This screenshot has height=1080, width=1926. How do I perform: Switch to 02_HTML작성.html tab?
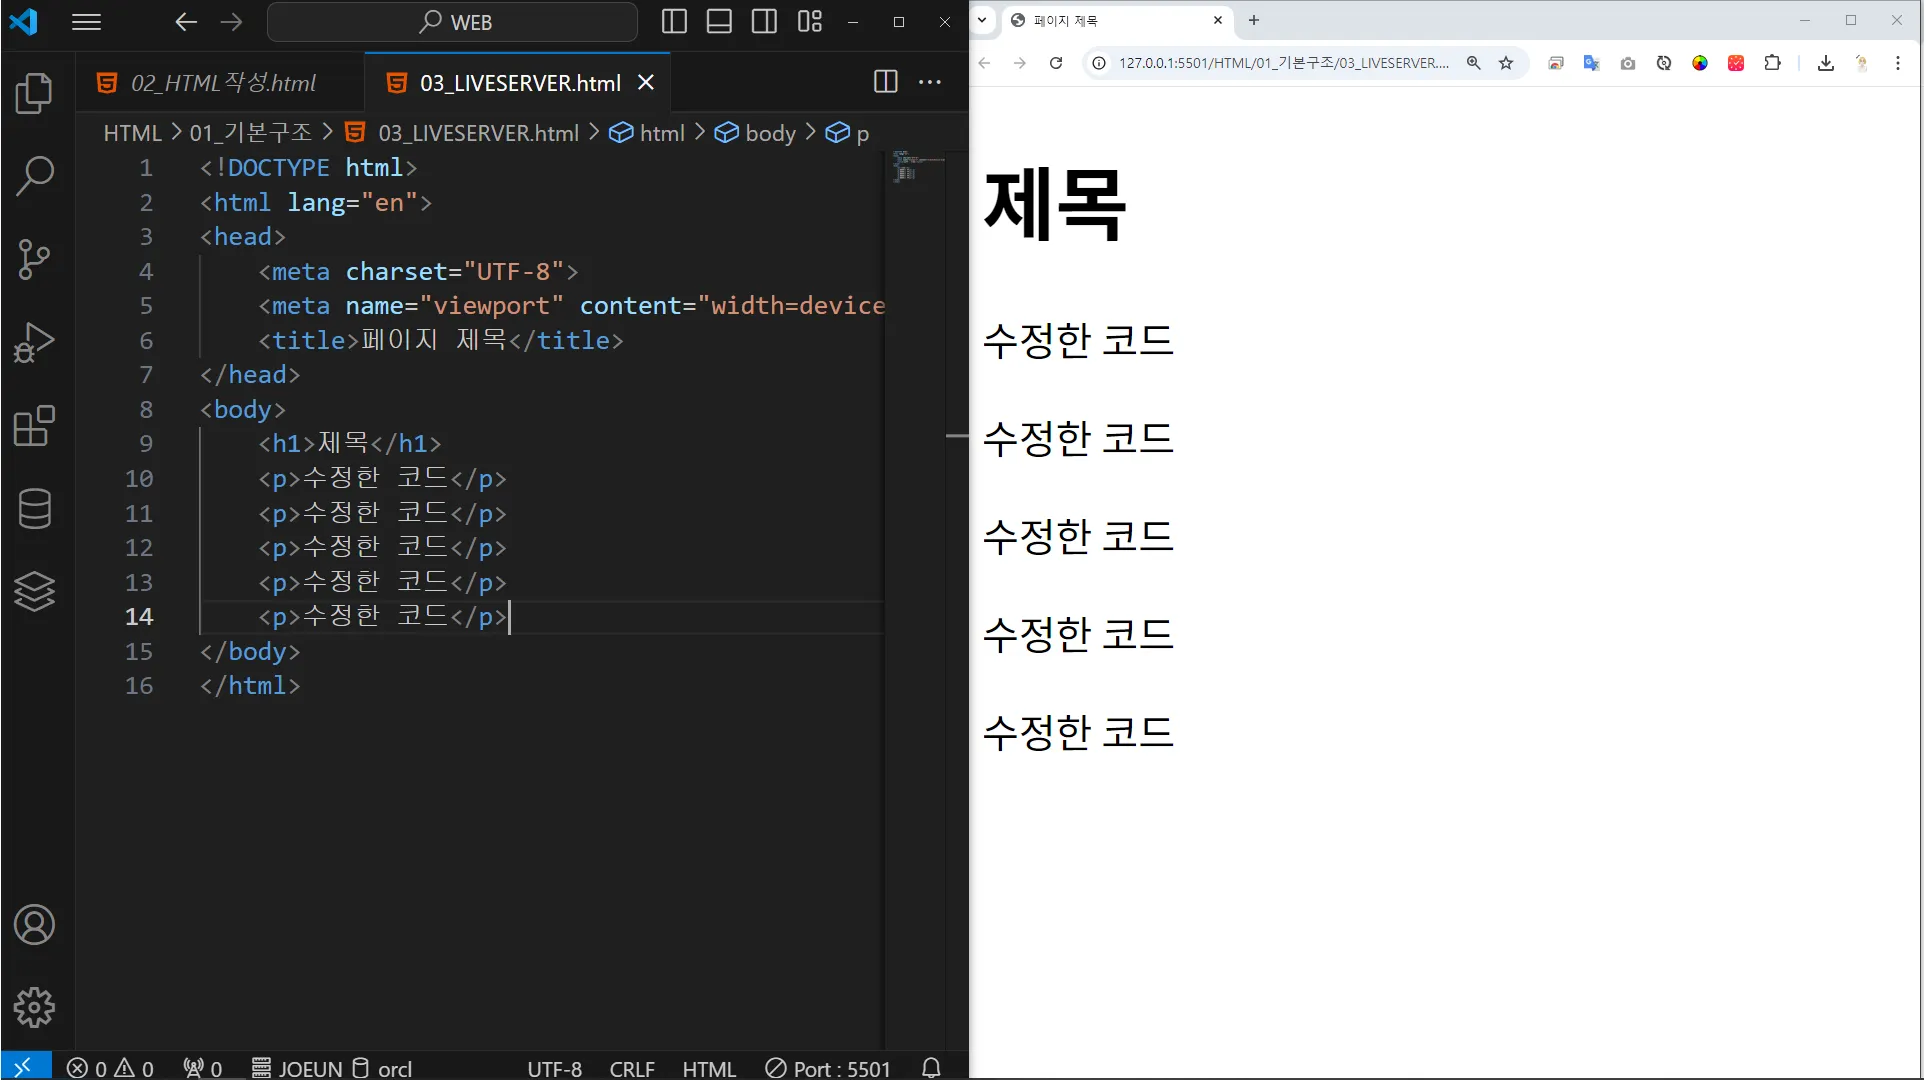click(222, 83)
